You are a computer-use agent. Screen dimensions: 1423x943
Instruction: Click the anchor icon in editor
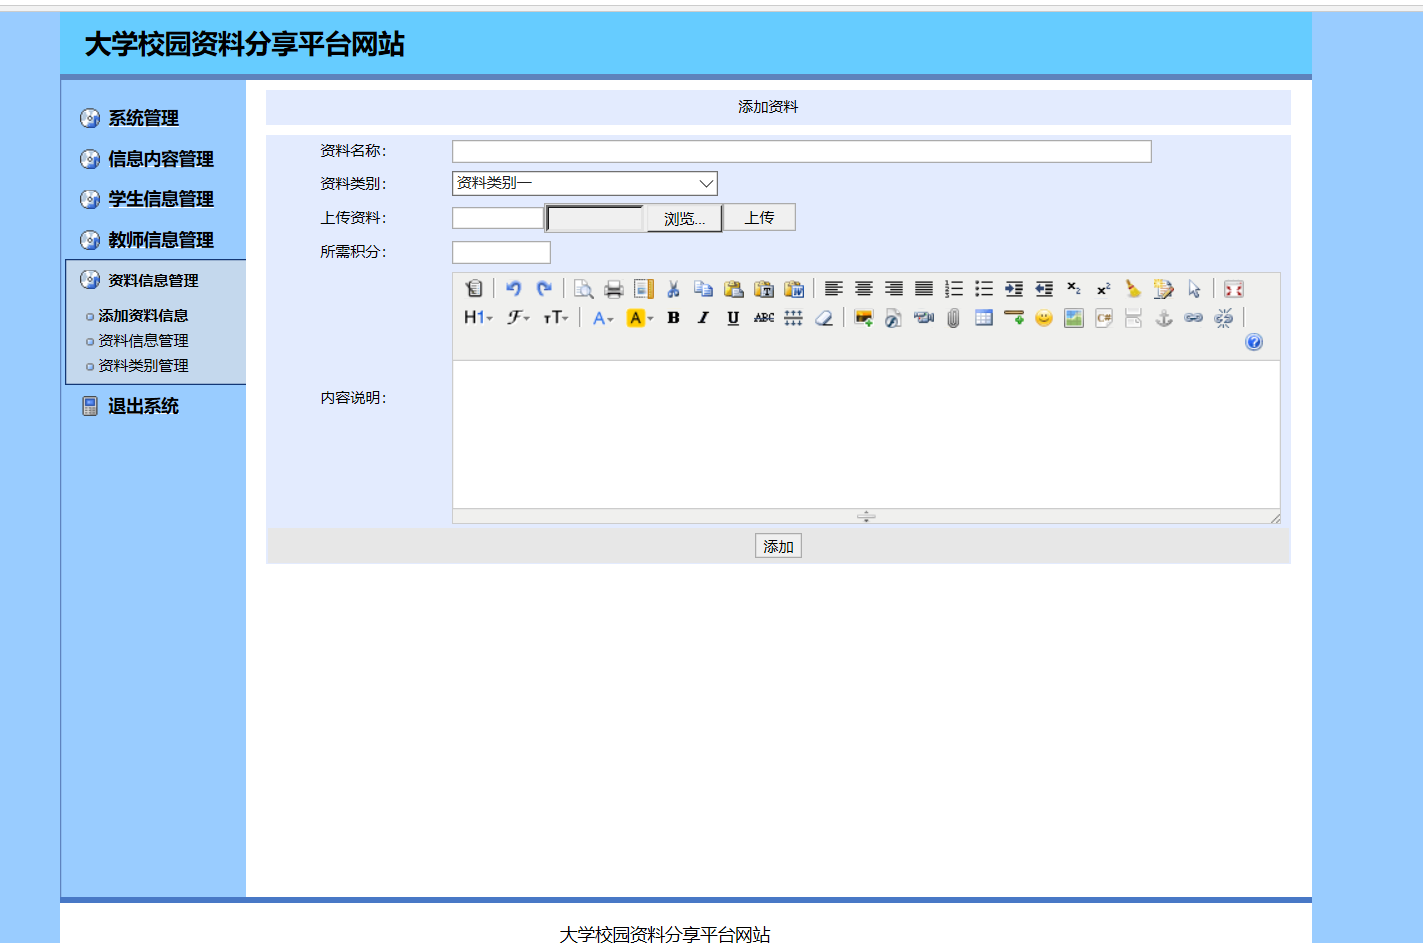tap(1164, 318)
